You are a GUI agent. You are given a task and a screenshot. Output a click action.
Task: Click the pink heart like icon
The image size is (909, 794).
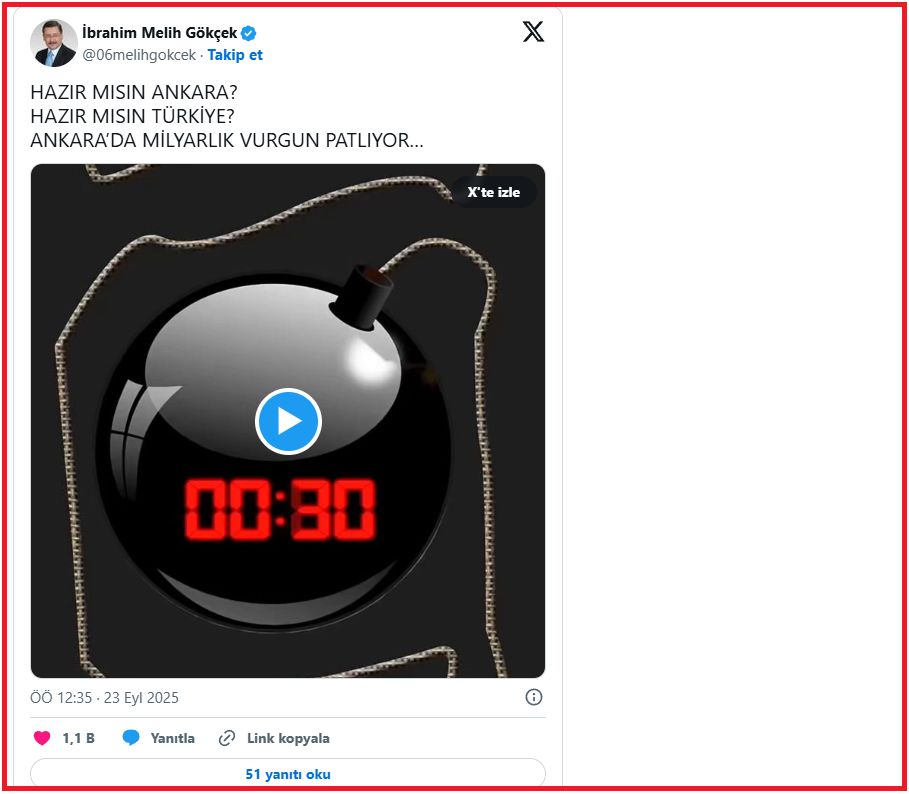point(42,738)
